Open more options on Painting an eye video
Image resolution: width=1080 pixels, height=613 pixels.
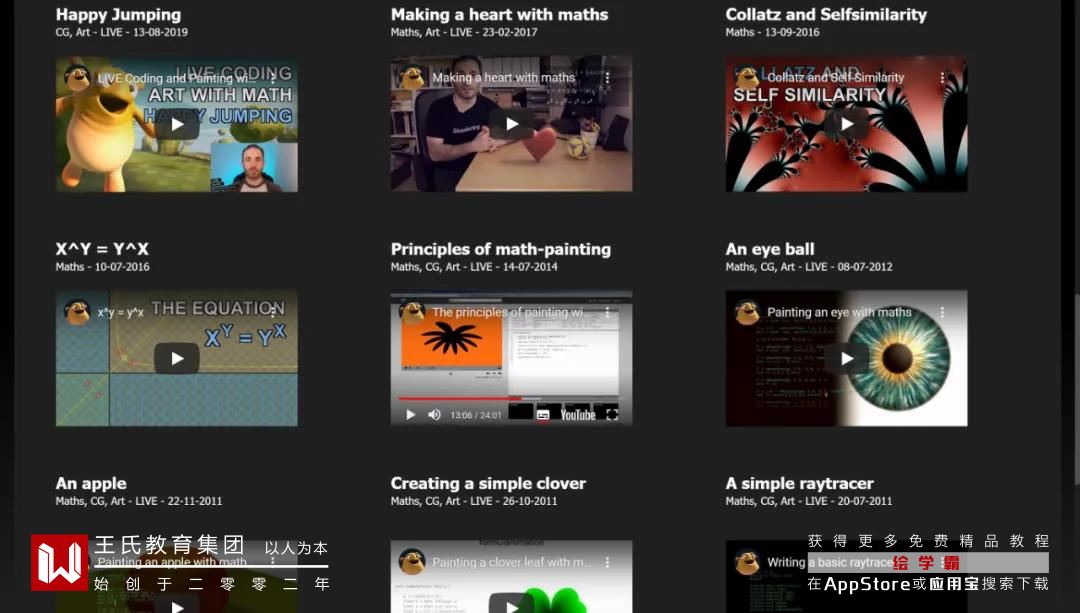(942, 312)
